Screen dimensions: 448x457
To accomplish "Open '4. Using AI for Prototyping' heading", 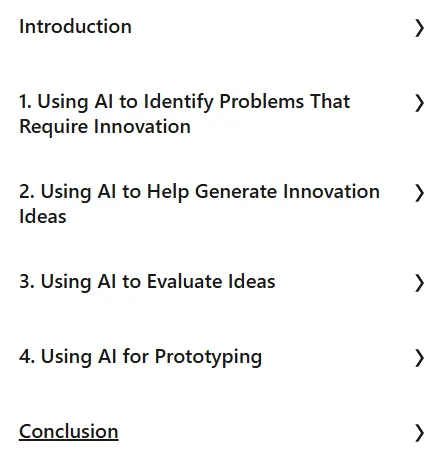I will point(140,357).
